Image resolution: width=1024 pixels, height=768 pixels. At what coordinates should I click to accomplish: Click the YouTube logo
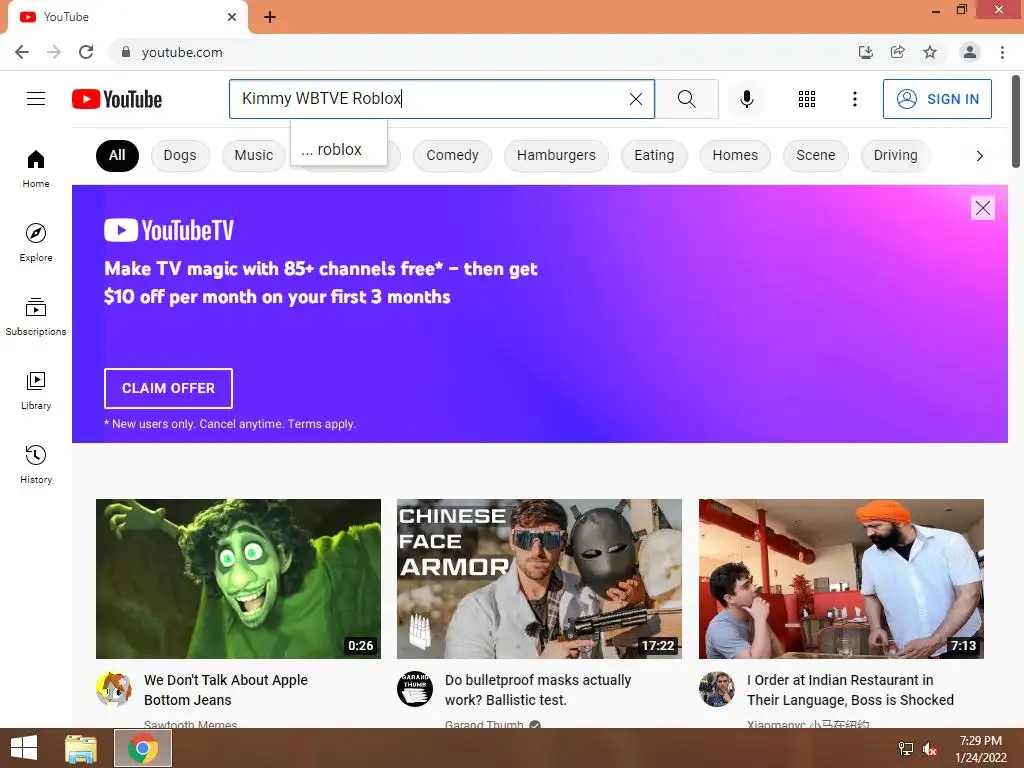click(117, 99)
